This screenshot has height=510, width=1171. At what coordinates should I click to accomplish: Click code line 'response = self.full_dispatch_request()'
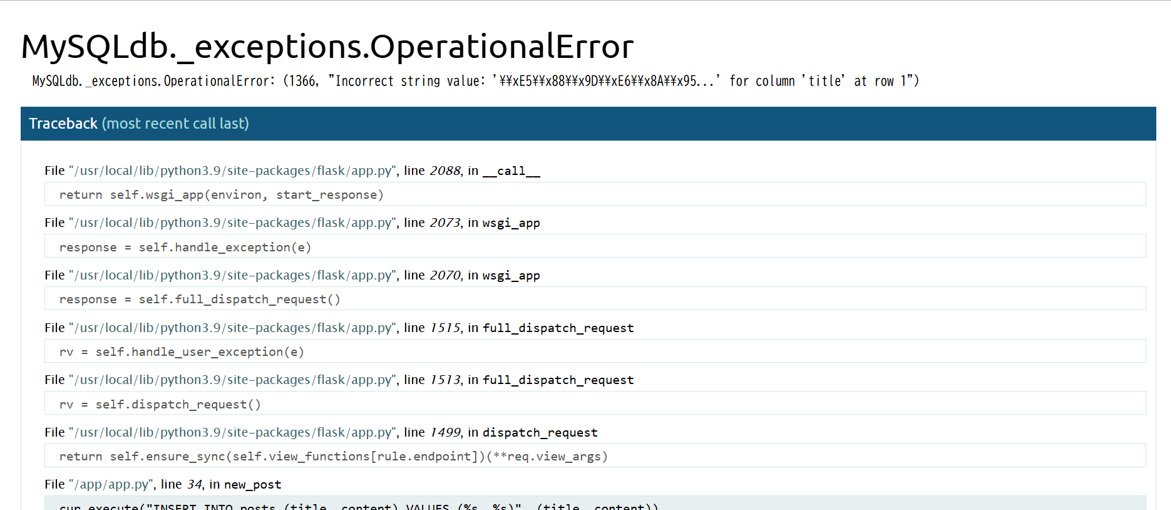(595, 299)
